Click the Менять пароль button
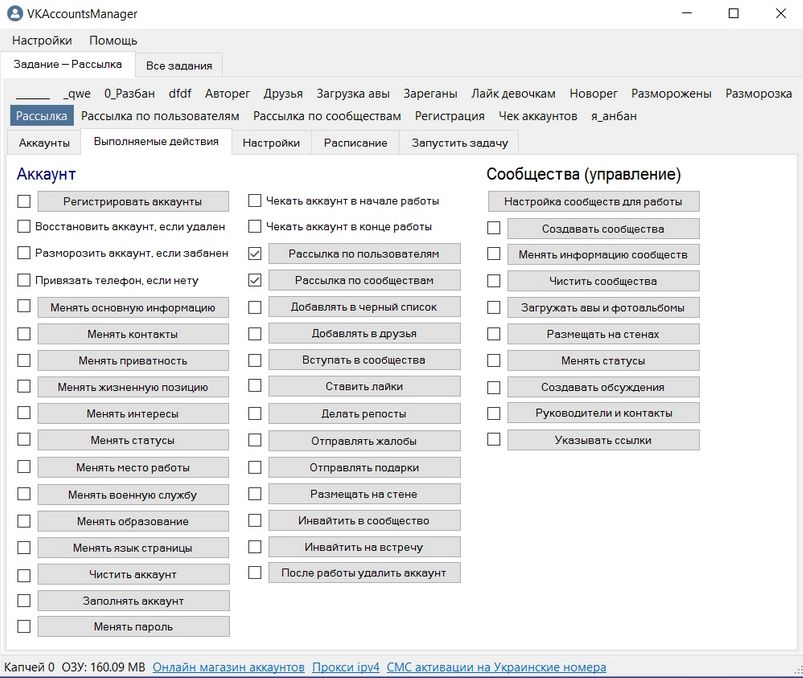This screenshot has height=678, width=803. point(133,627)
